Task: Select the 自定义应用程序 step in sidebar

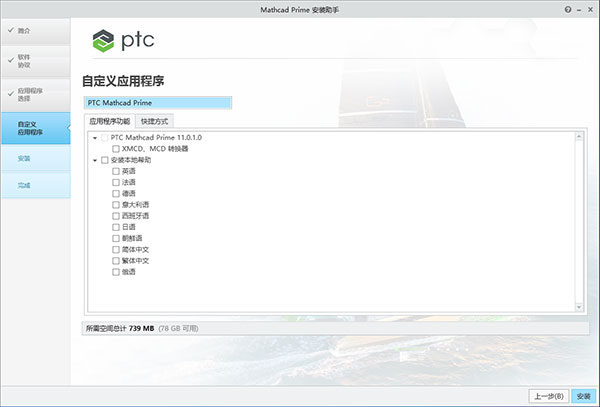Action: pos(36,128)
